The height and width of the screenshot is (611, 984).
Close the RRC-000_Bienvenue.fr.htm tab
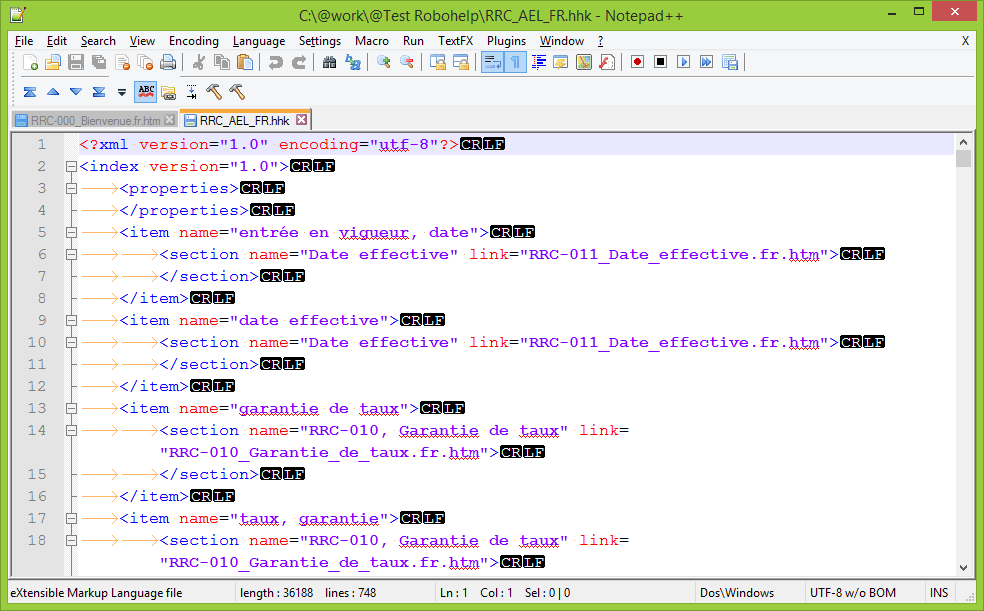tap(169, 120)
